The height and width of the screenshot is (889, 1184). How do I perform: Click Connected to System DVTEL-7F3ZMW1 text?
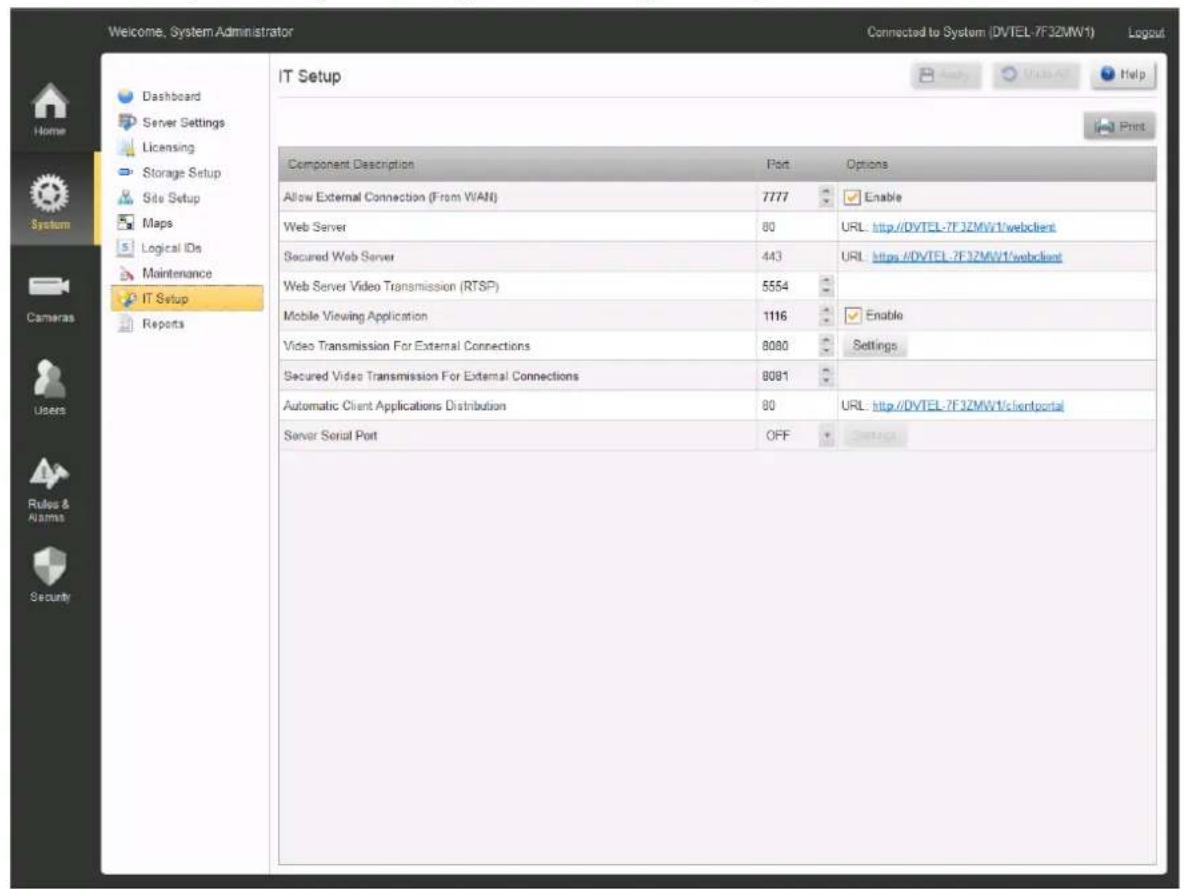980,32
